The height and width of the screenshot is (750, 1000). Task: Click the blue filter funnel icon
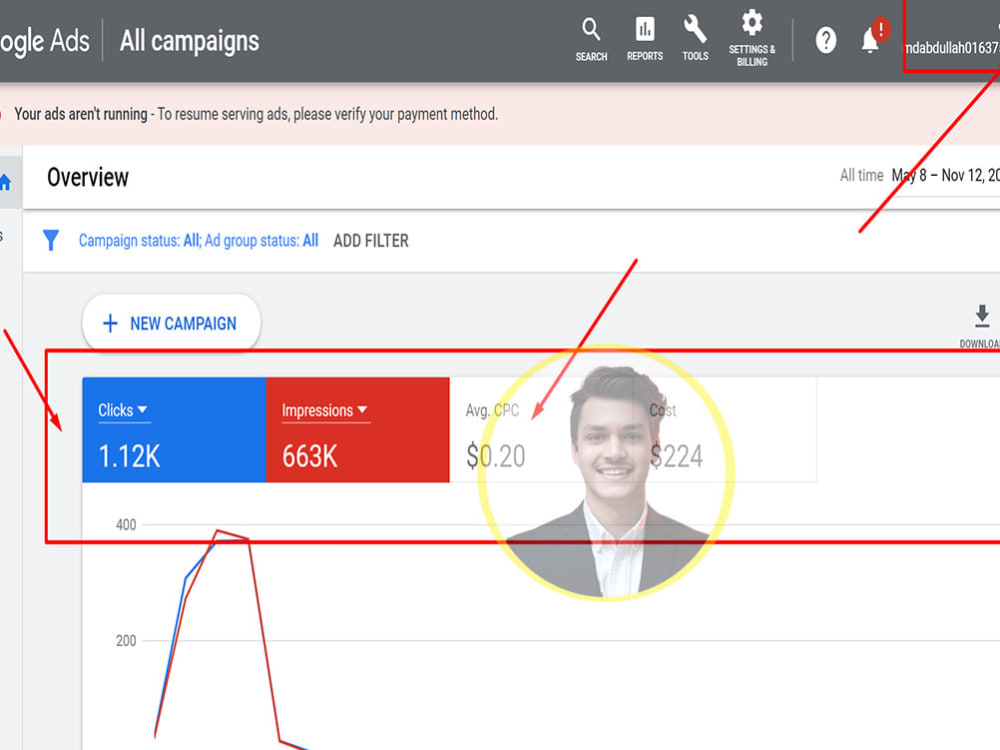(51, 240)
